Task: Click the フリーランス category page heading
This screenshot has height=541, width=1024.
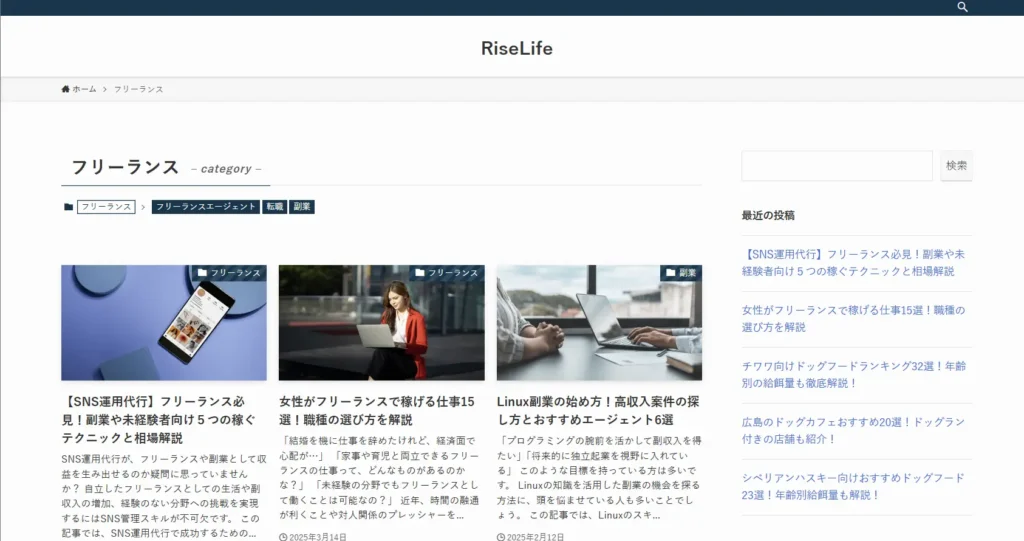Action: (x=125, y=167)
